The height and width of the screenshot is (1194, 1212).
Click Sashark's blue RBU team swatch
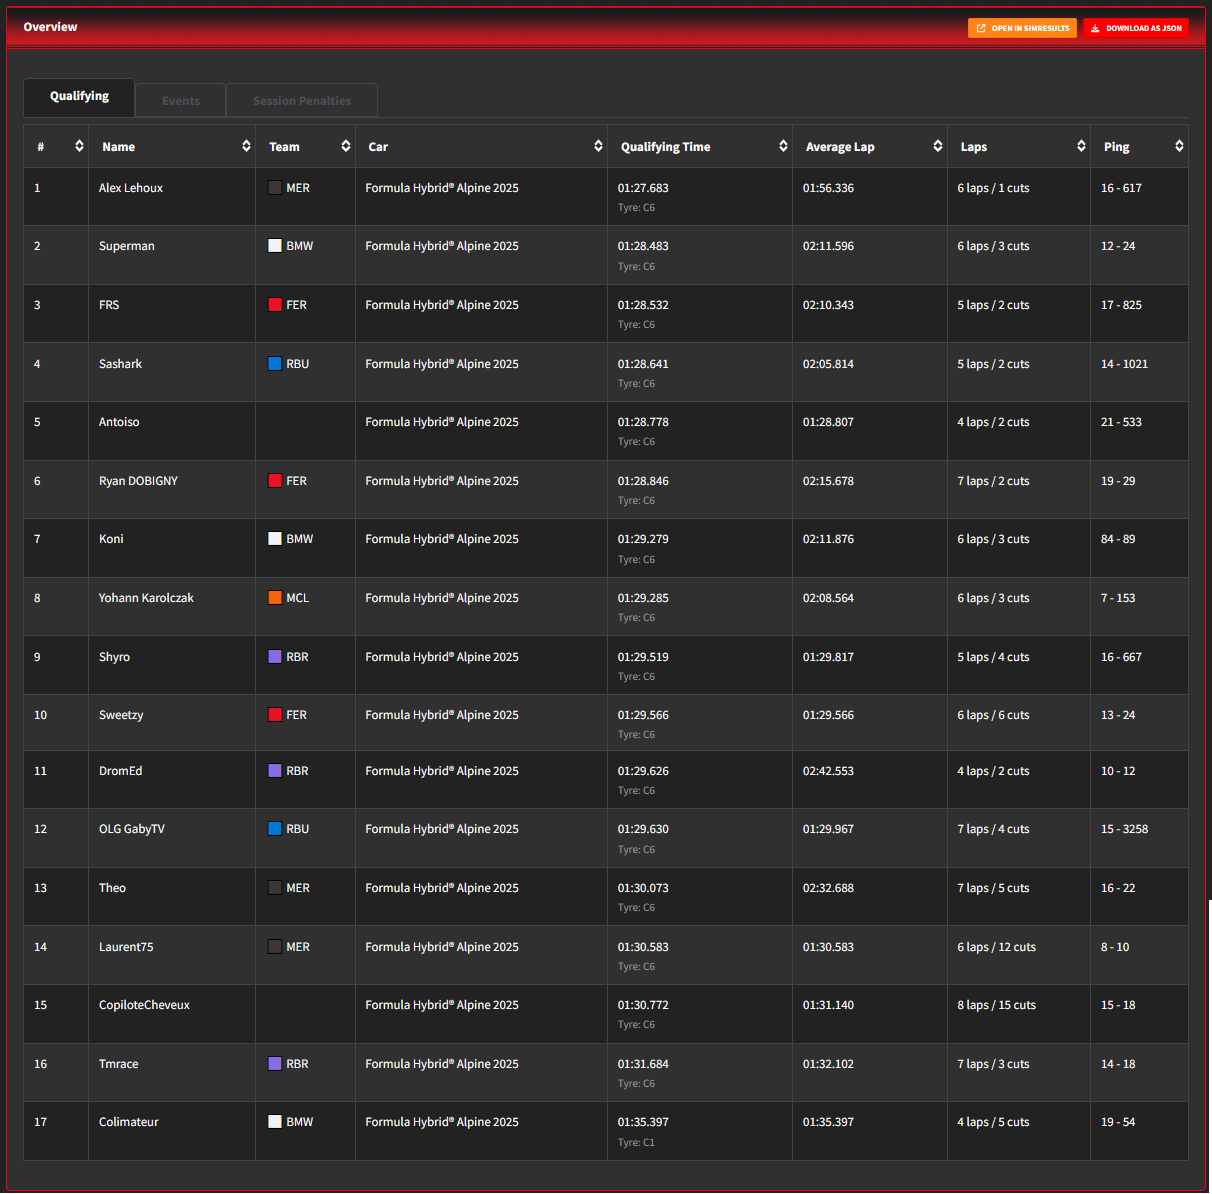(x=275, y=364)
